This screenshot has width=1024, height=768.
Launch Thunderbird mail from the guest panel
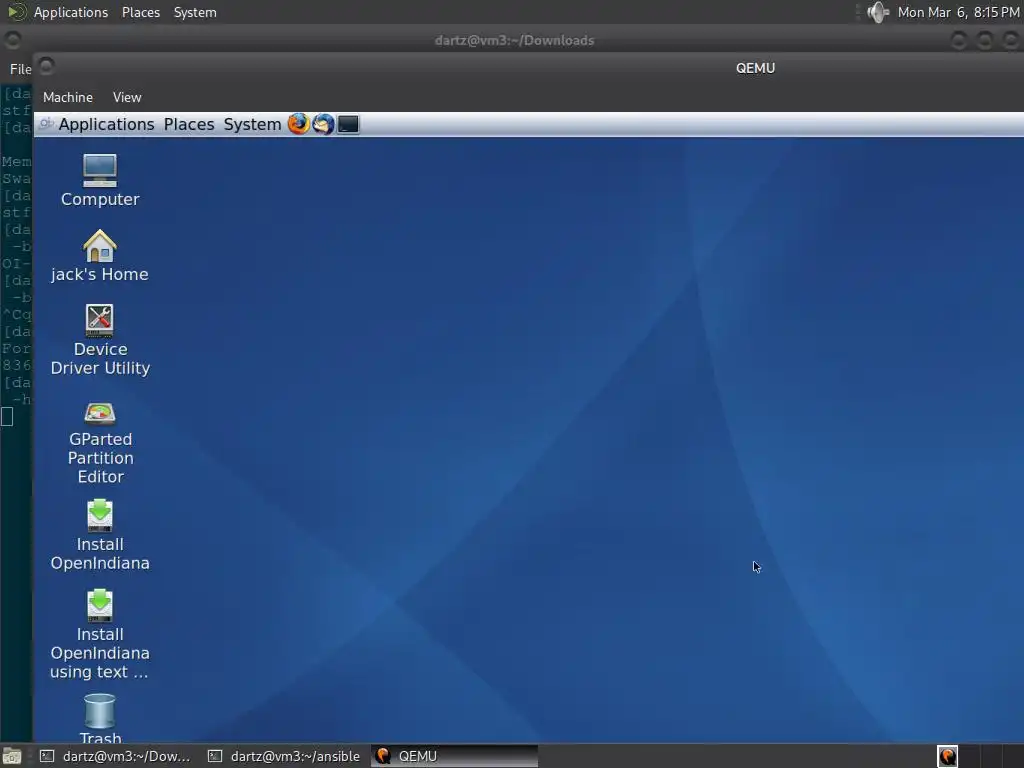click(323, 124)
